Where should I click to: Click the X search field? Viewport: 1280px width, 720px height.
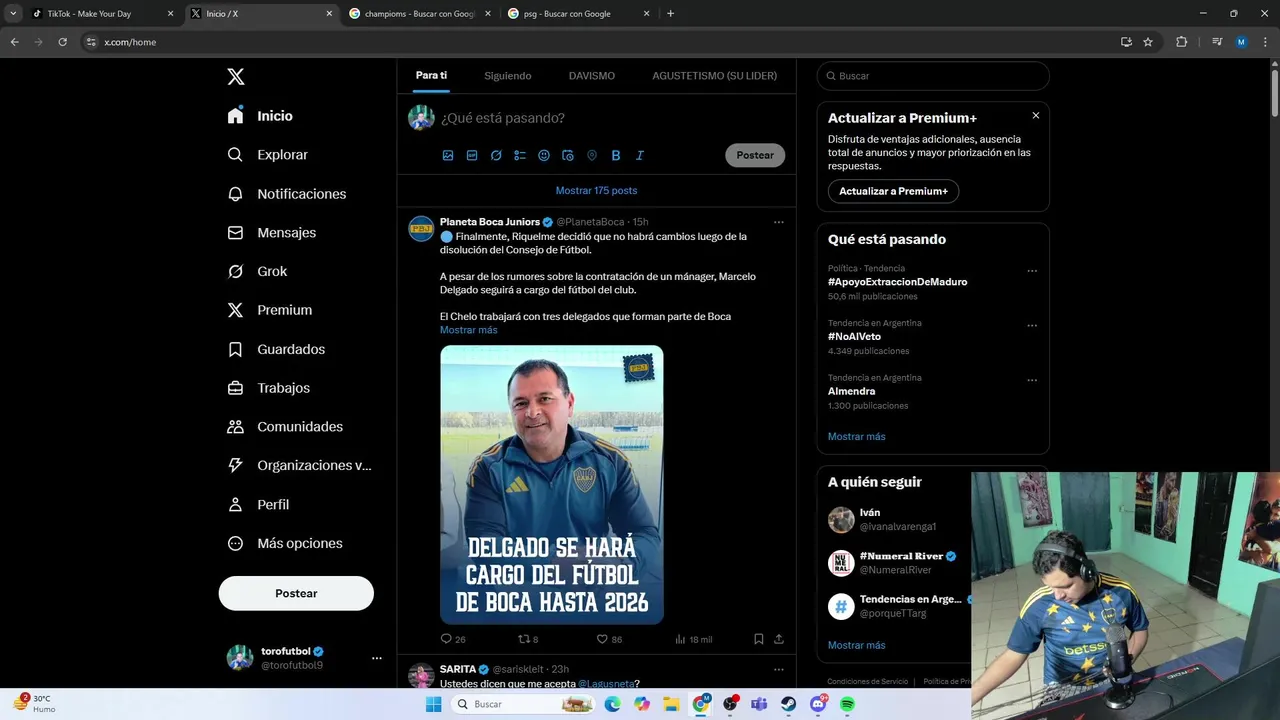933,76
